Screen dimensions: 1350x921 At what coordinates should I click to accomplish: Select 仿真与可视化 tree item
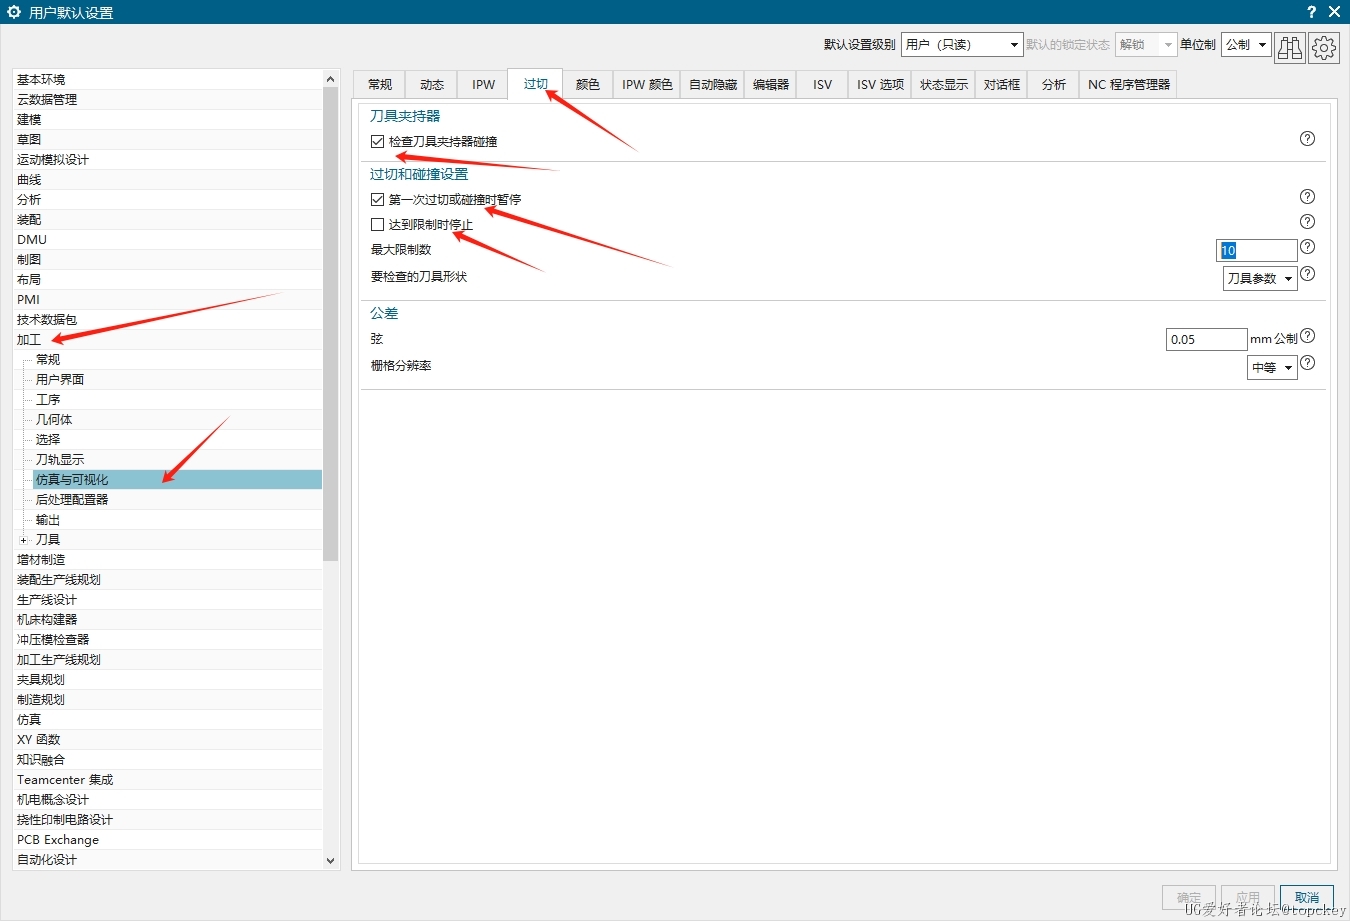click(x=178, y=479)
